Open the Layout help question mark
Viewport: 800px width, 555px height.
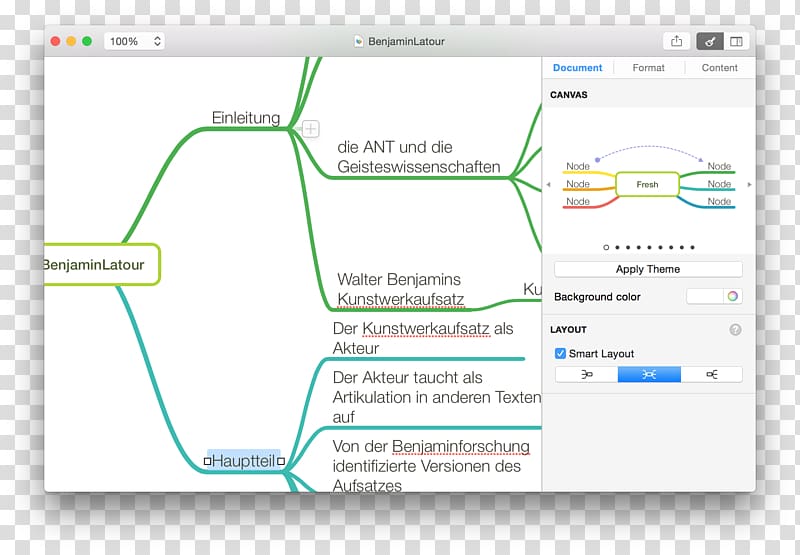click(x=735, y=330)
